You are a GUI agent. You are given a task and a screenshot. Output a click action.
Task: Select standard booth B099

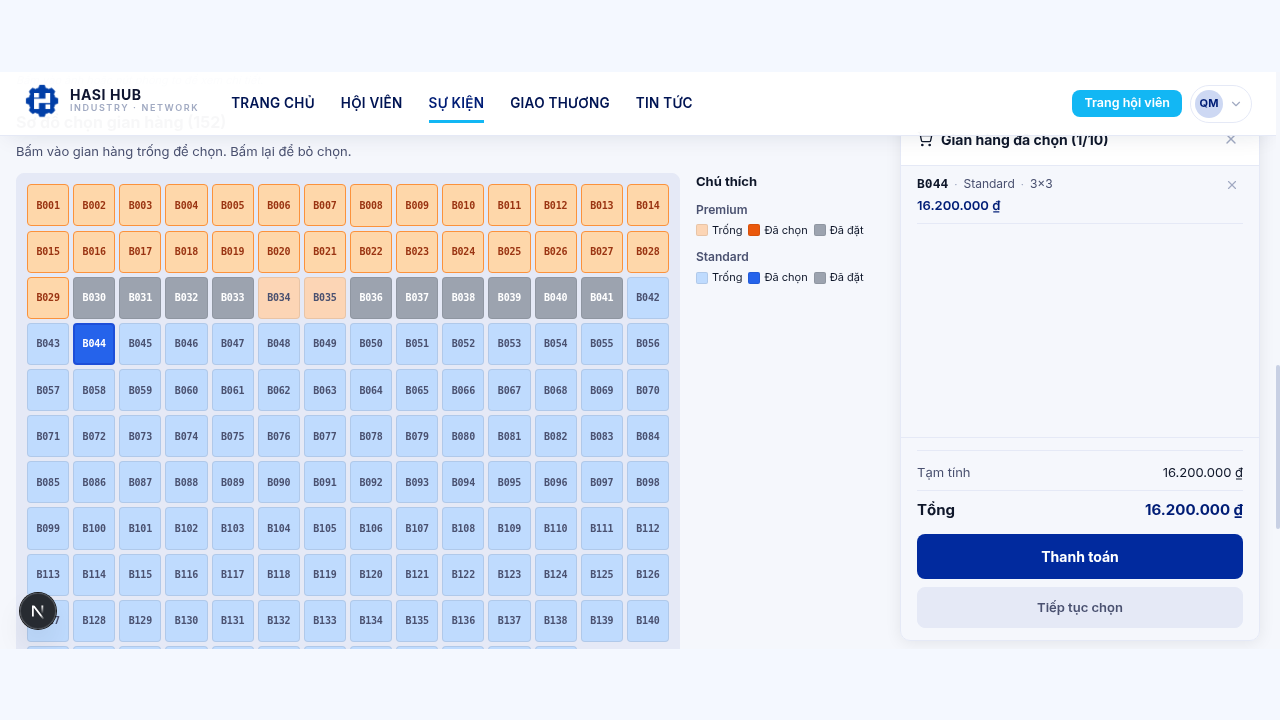48,528
